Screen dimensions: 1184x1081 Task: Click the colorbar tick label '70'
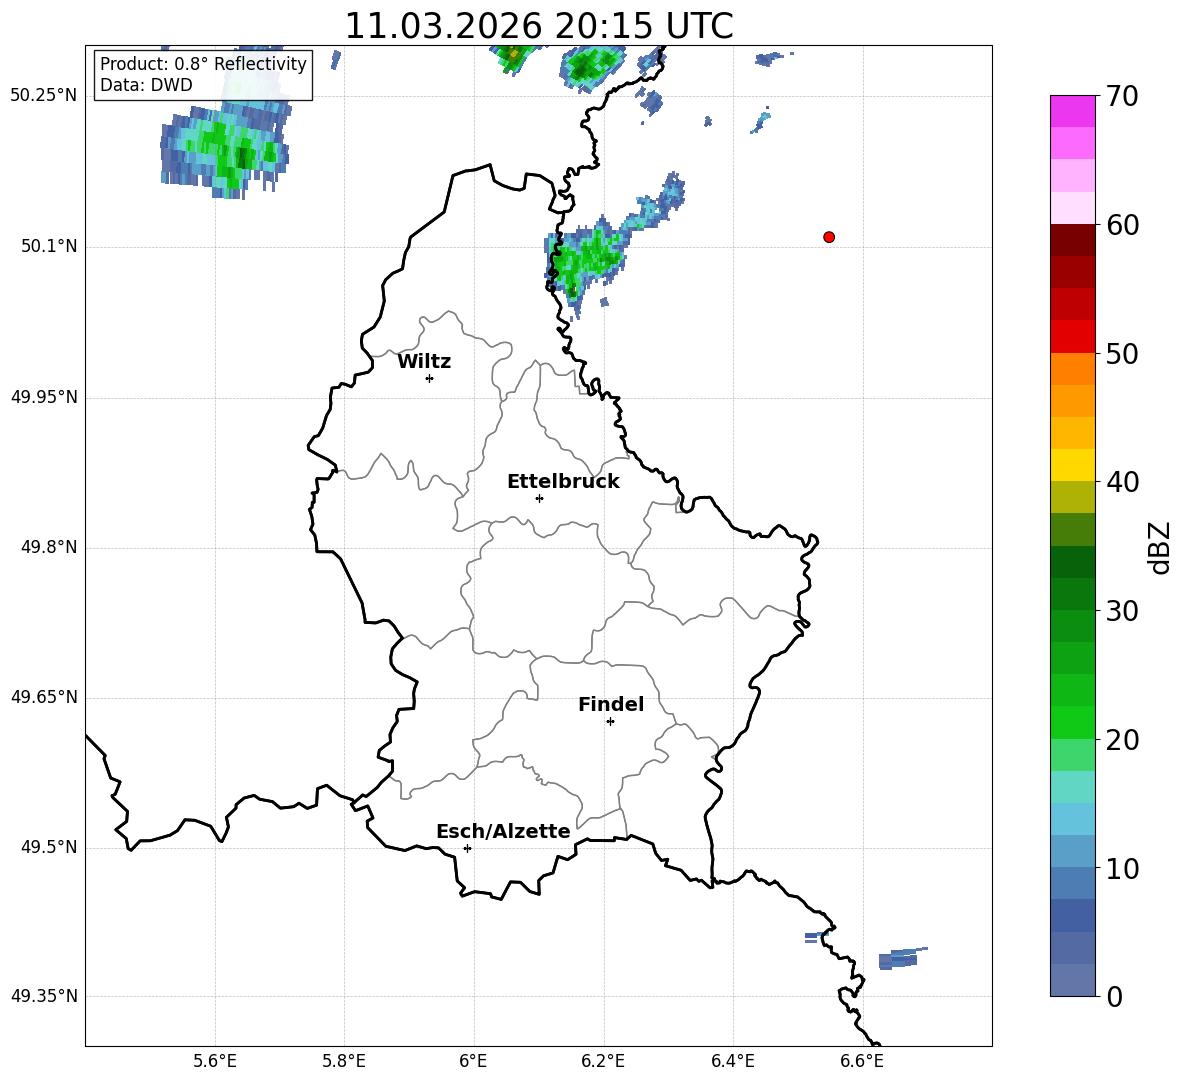point(1122,96)
